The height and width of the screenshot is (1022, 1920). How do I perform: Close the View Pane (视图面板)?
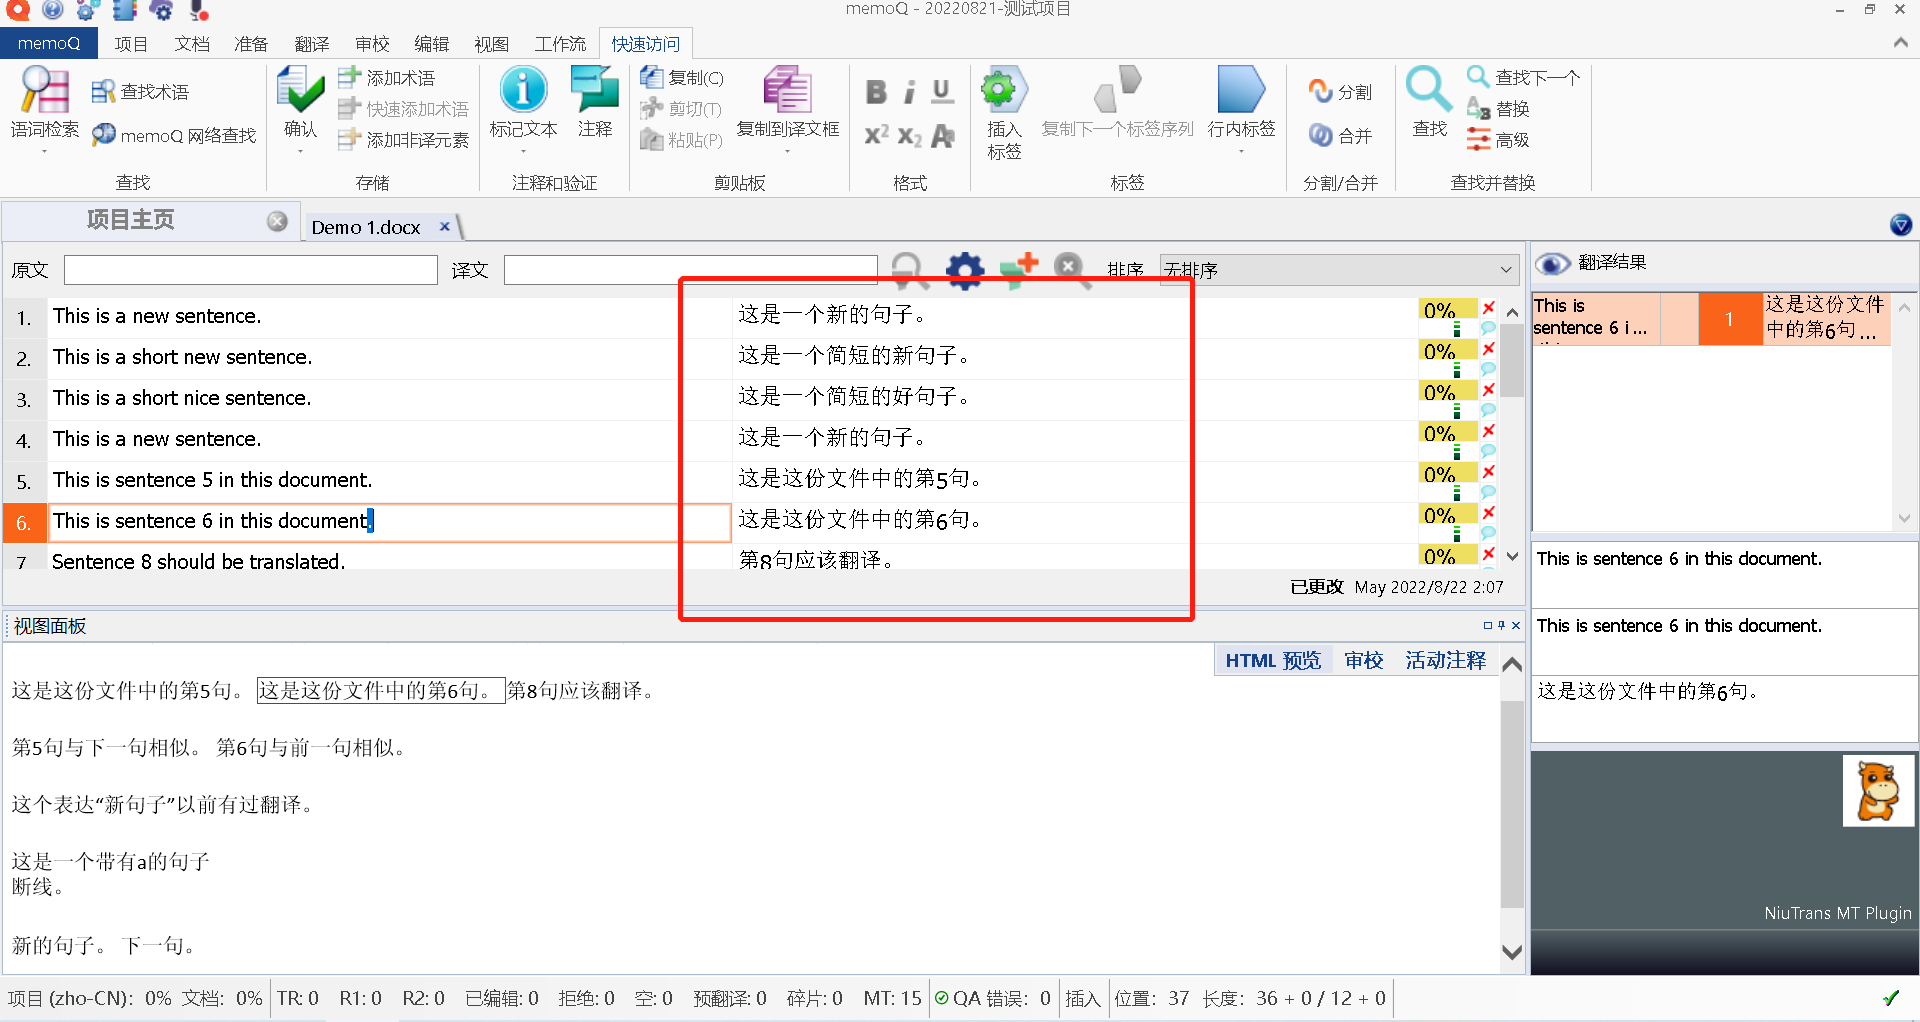pyautogui.click(x=1516, y=626)
